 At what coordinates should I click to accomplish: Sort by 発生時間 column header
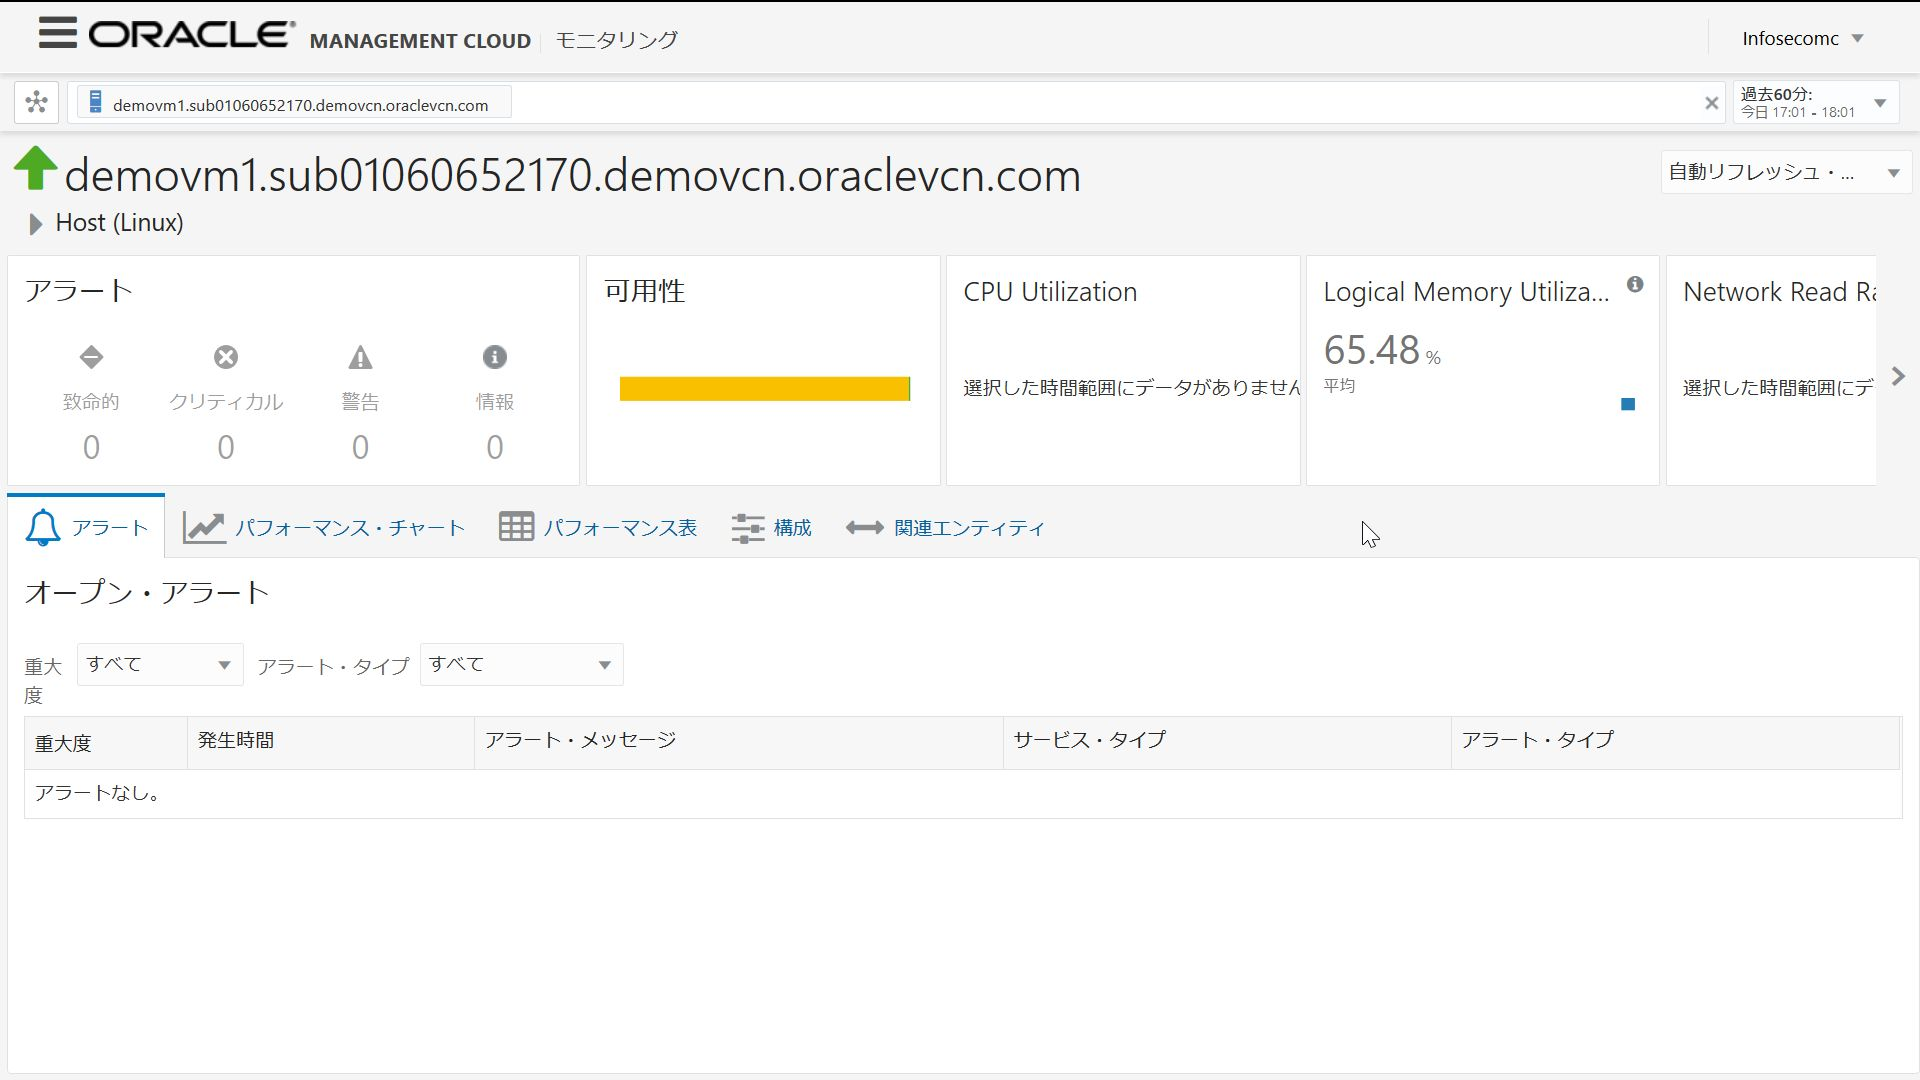coord(331,743)
